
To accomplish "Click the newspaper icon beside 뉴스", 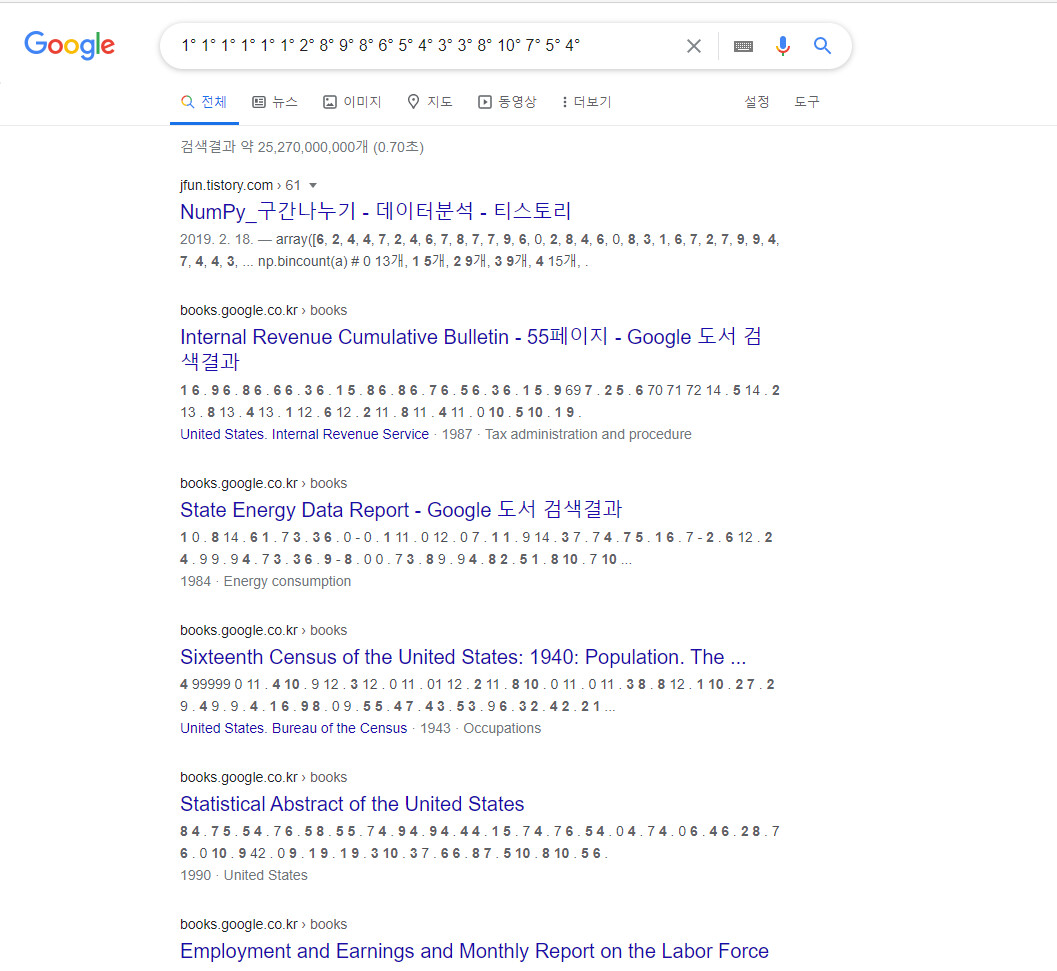I will (260, 101).
